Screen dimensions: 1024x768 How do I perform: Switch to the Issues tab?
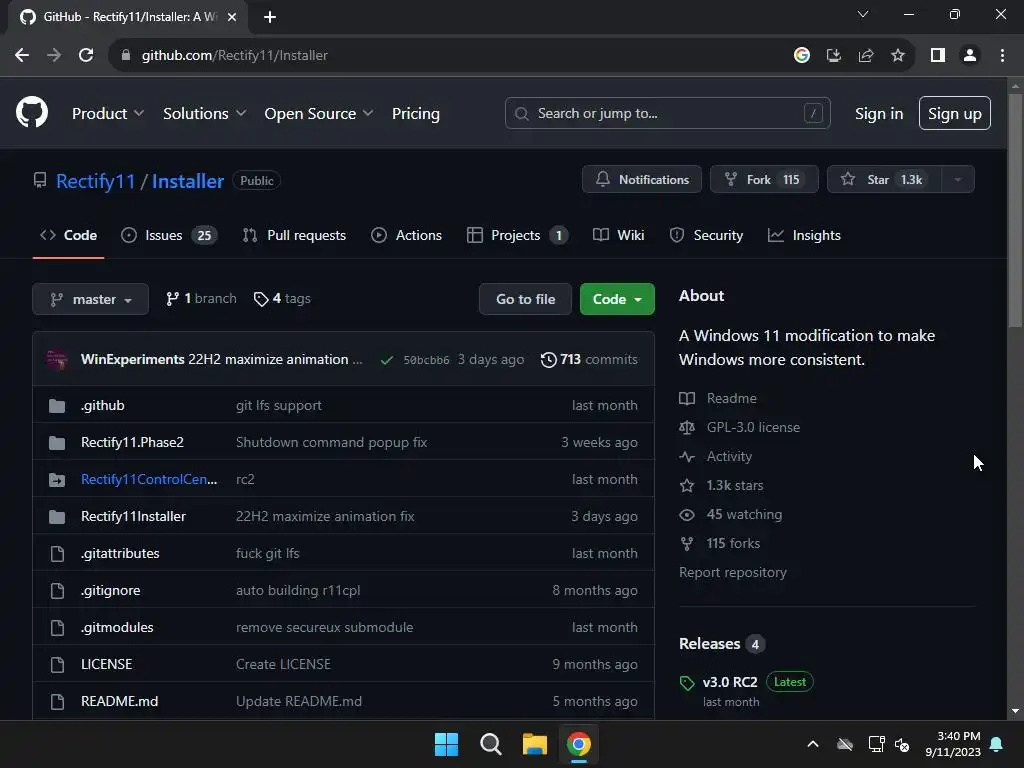coord(169,235)
